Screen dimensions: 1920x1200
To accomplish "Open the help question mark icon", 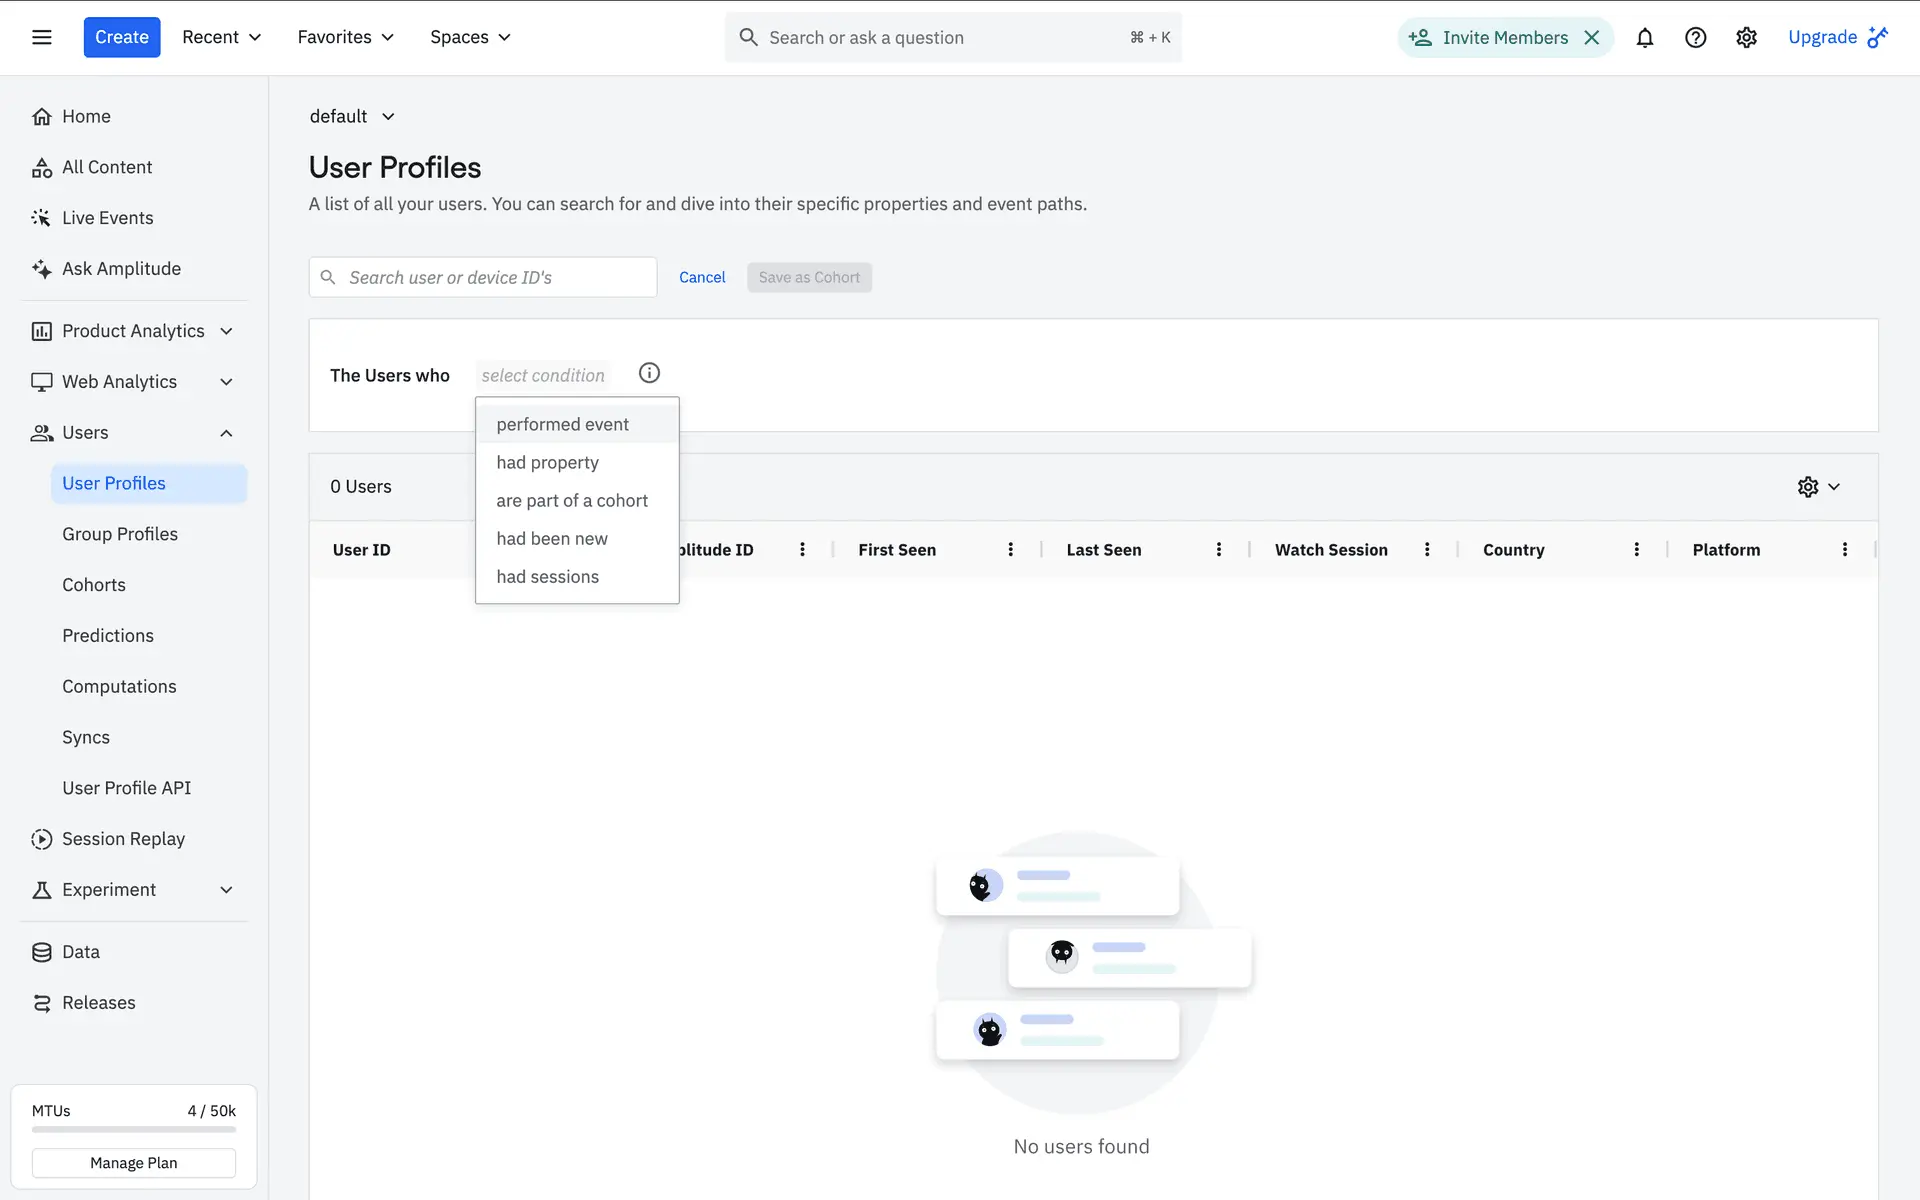I will tap(1695, 37).
